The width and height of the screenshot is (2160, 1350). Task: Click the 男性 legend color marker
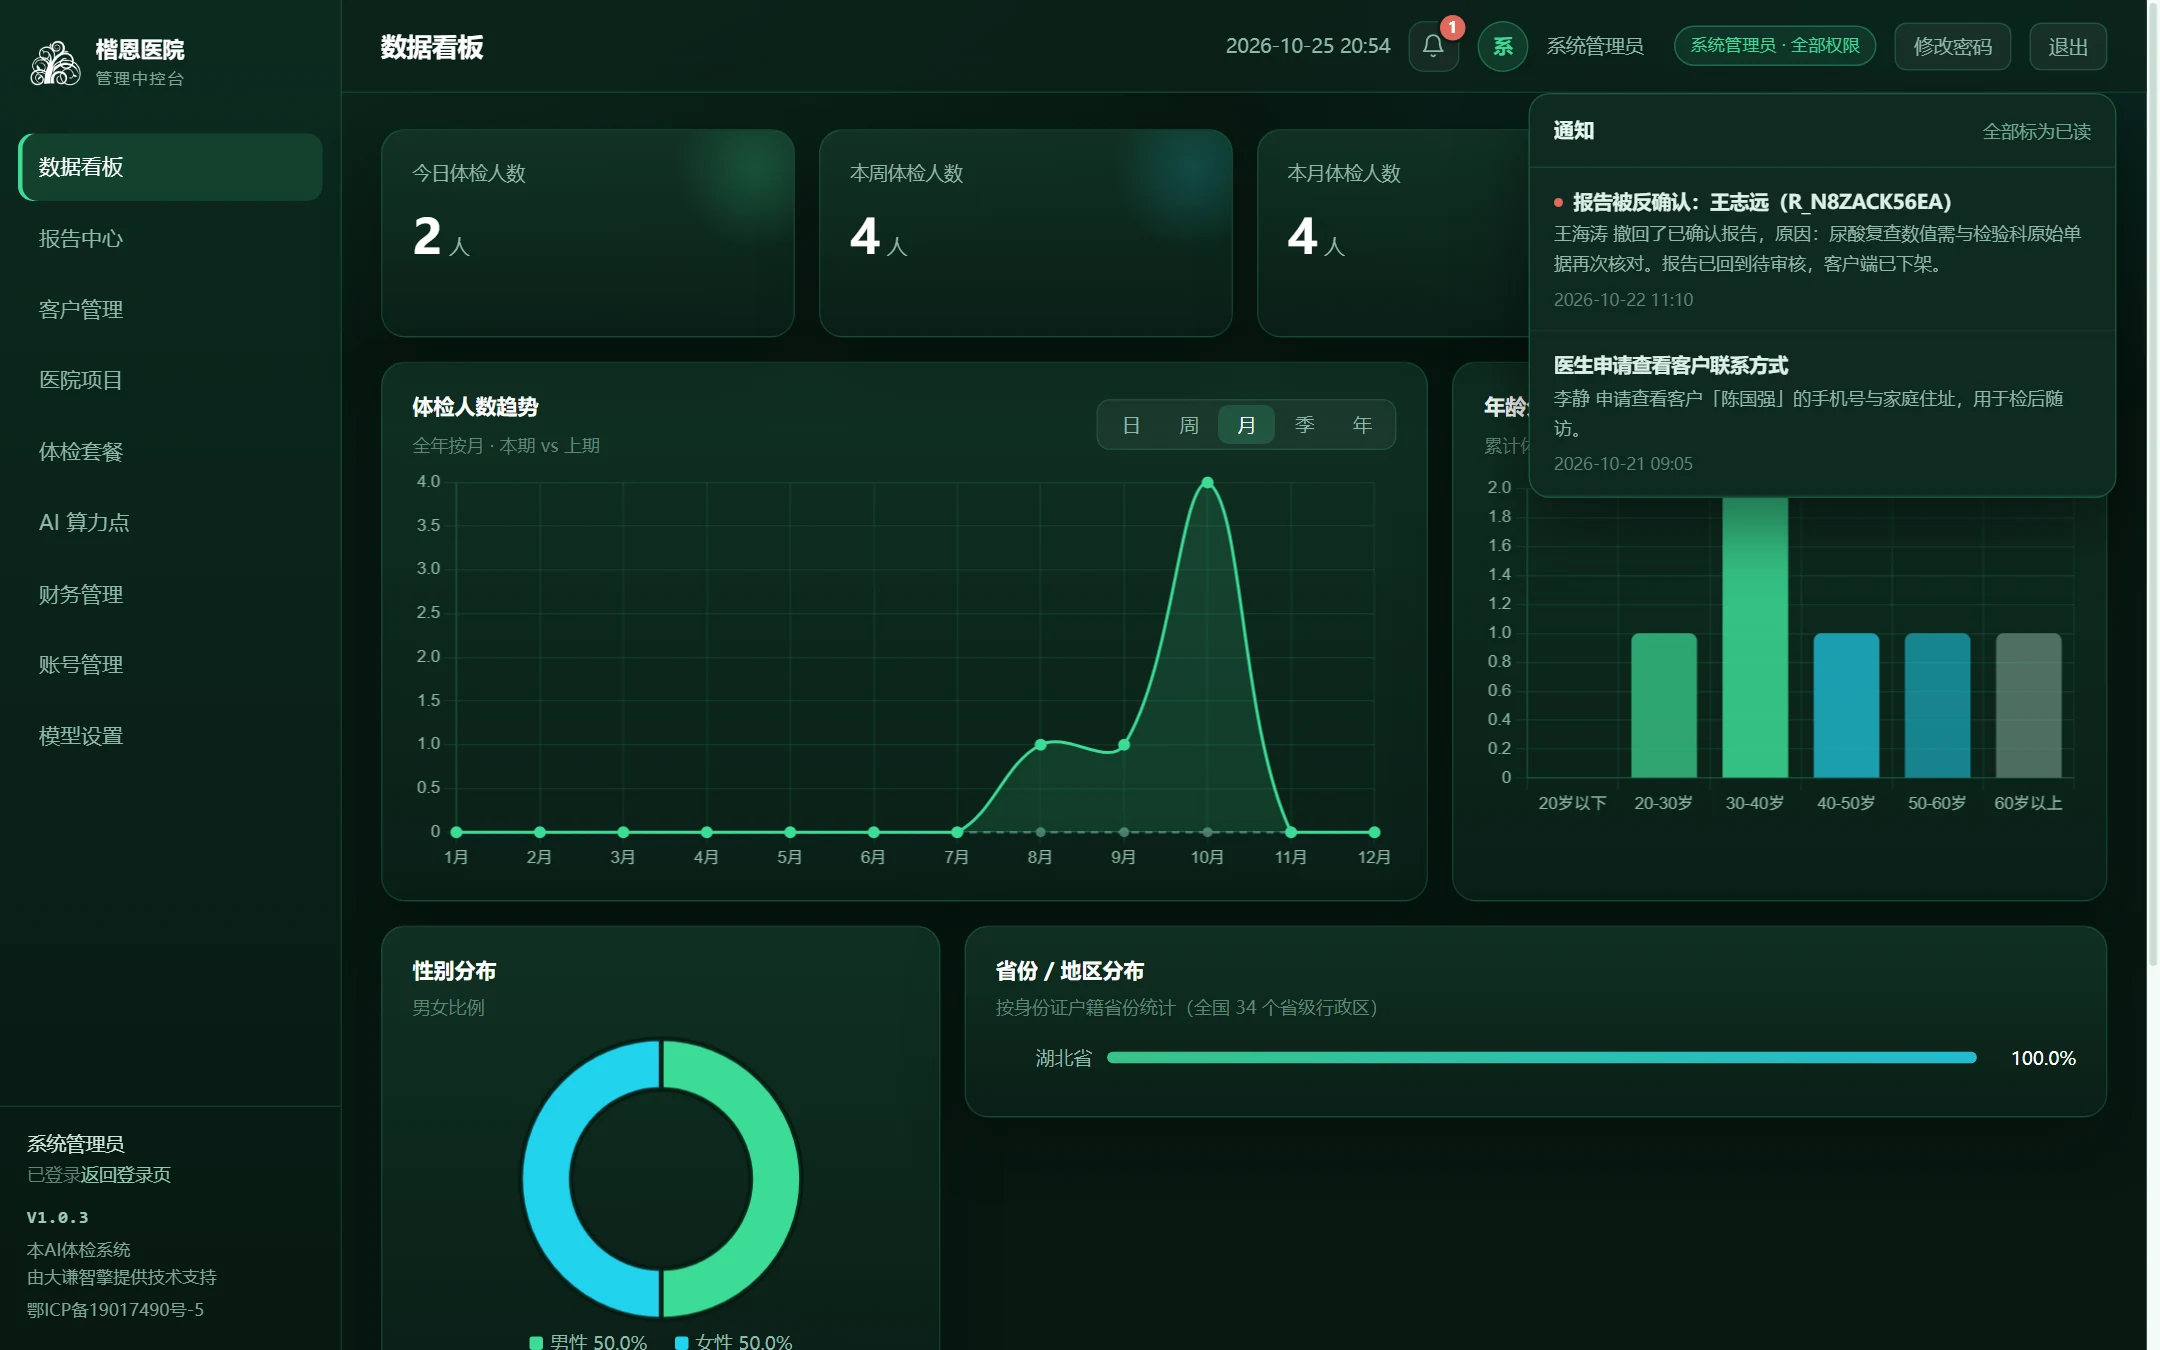coord(536,1342)
